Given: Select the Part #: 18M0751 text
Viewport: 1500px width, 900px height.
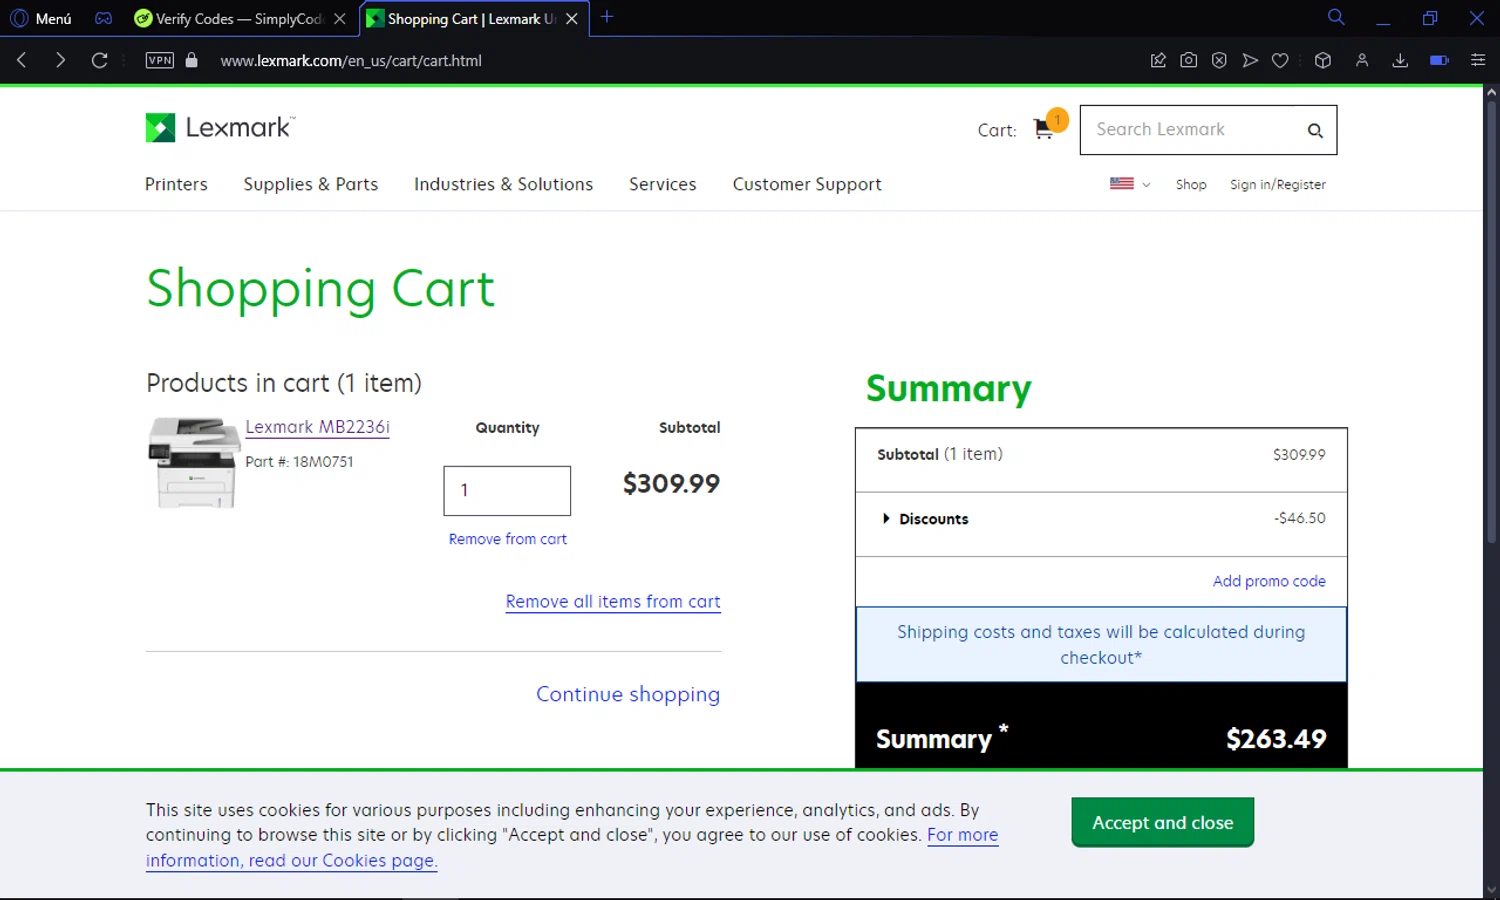Looking at the screenshot, I should point(299,462).
